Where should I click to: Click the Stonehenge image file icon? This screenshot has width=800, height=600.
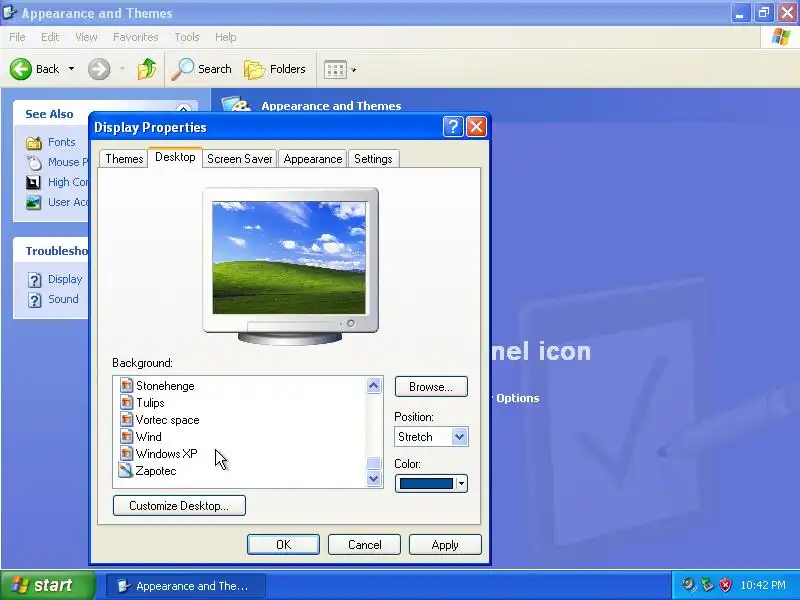[x=126, y=385]
